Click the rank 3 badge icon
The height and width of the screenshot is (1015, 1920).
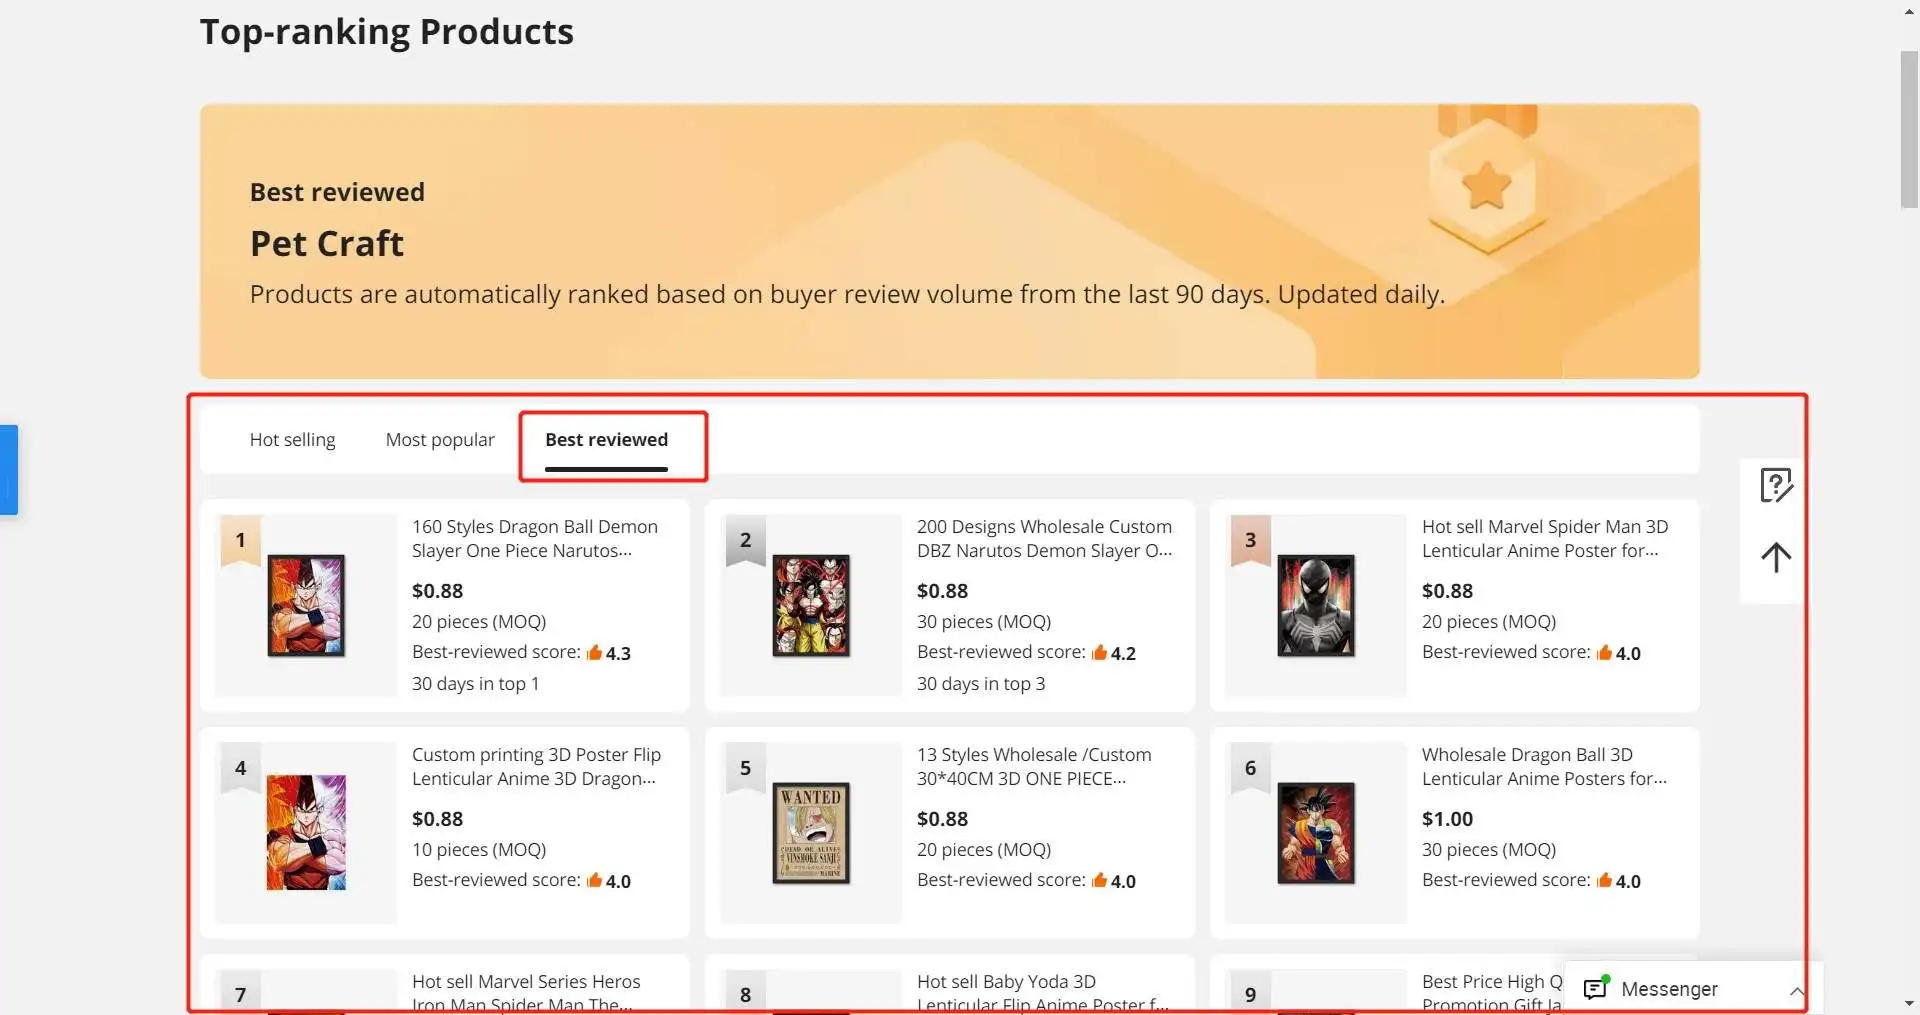[x=1250, y=541]
